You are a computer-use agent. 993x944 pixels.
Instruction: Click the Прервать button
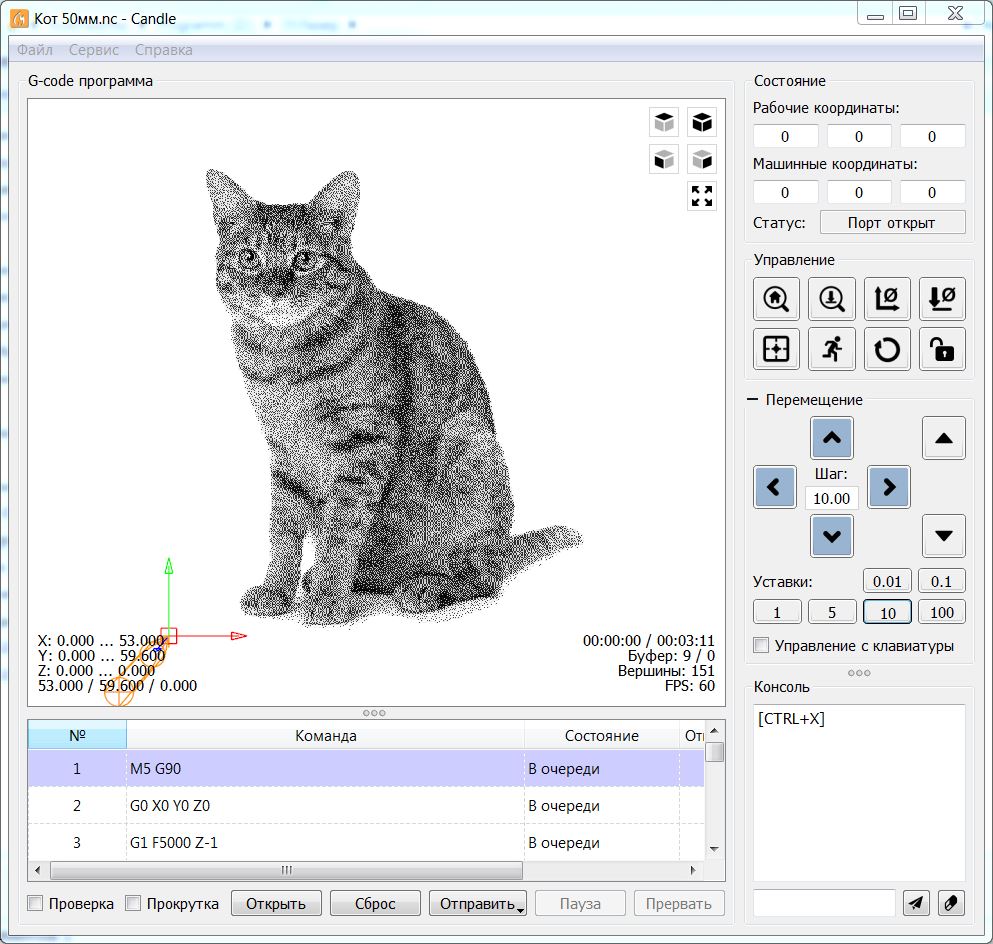(679, 903)
